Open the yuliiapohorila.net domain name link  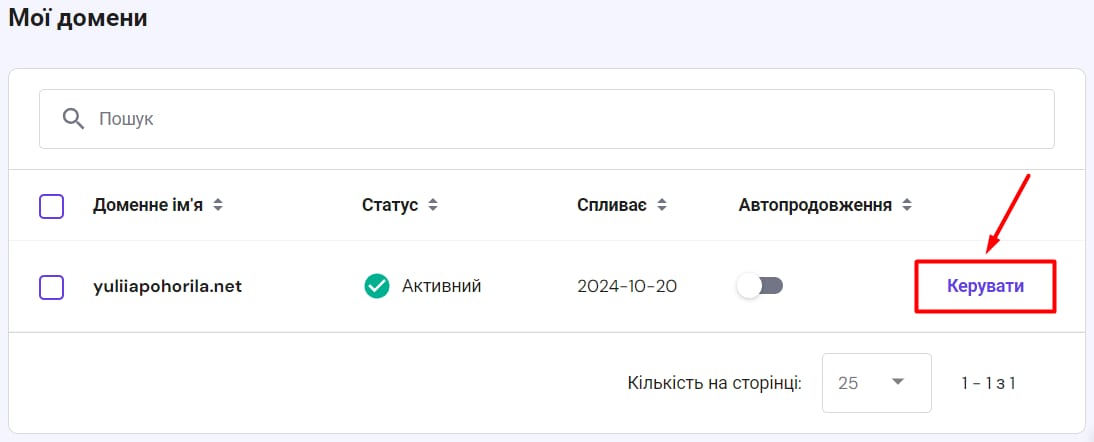[x=167, y=287]
